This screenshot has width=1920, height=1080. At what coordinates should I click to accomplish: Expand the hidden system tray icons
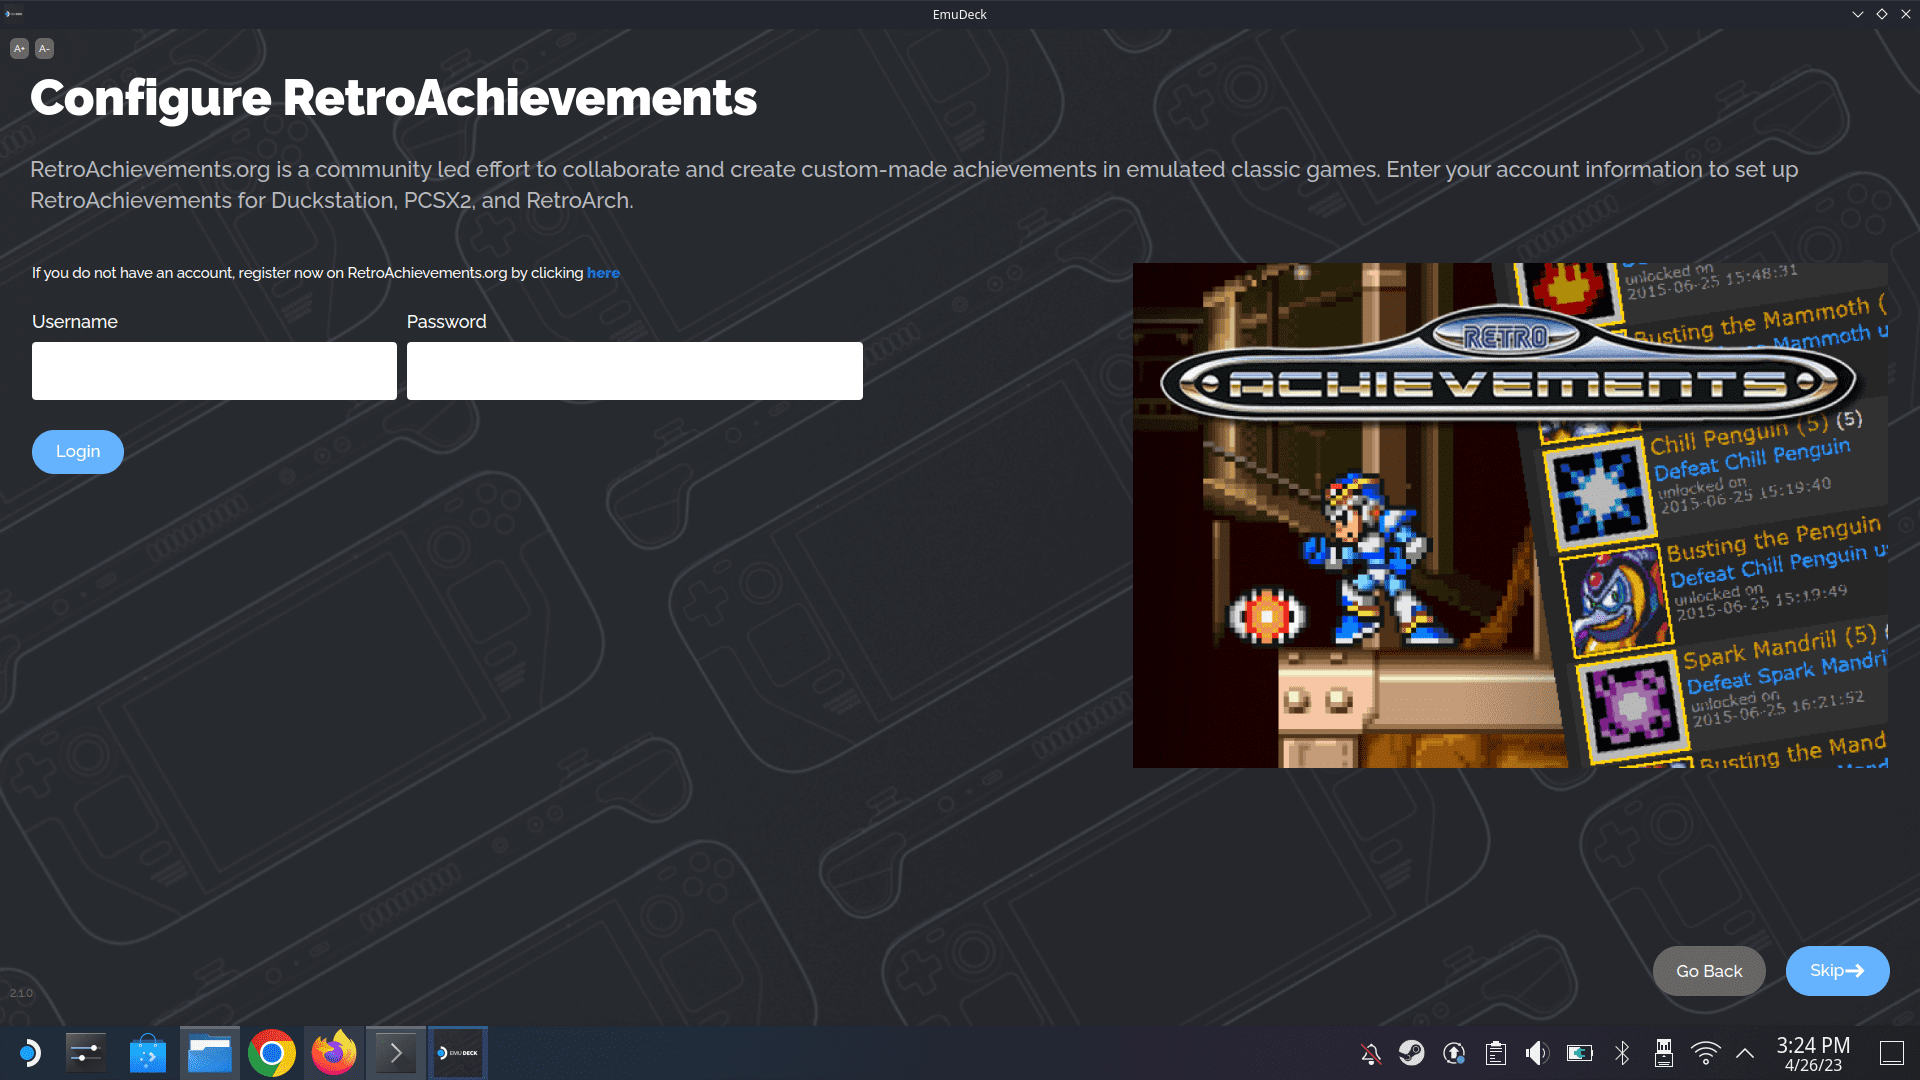(1745, 1053)
